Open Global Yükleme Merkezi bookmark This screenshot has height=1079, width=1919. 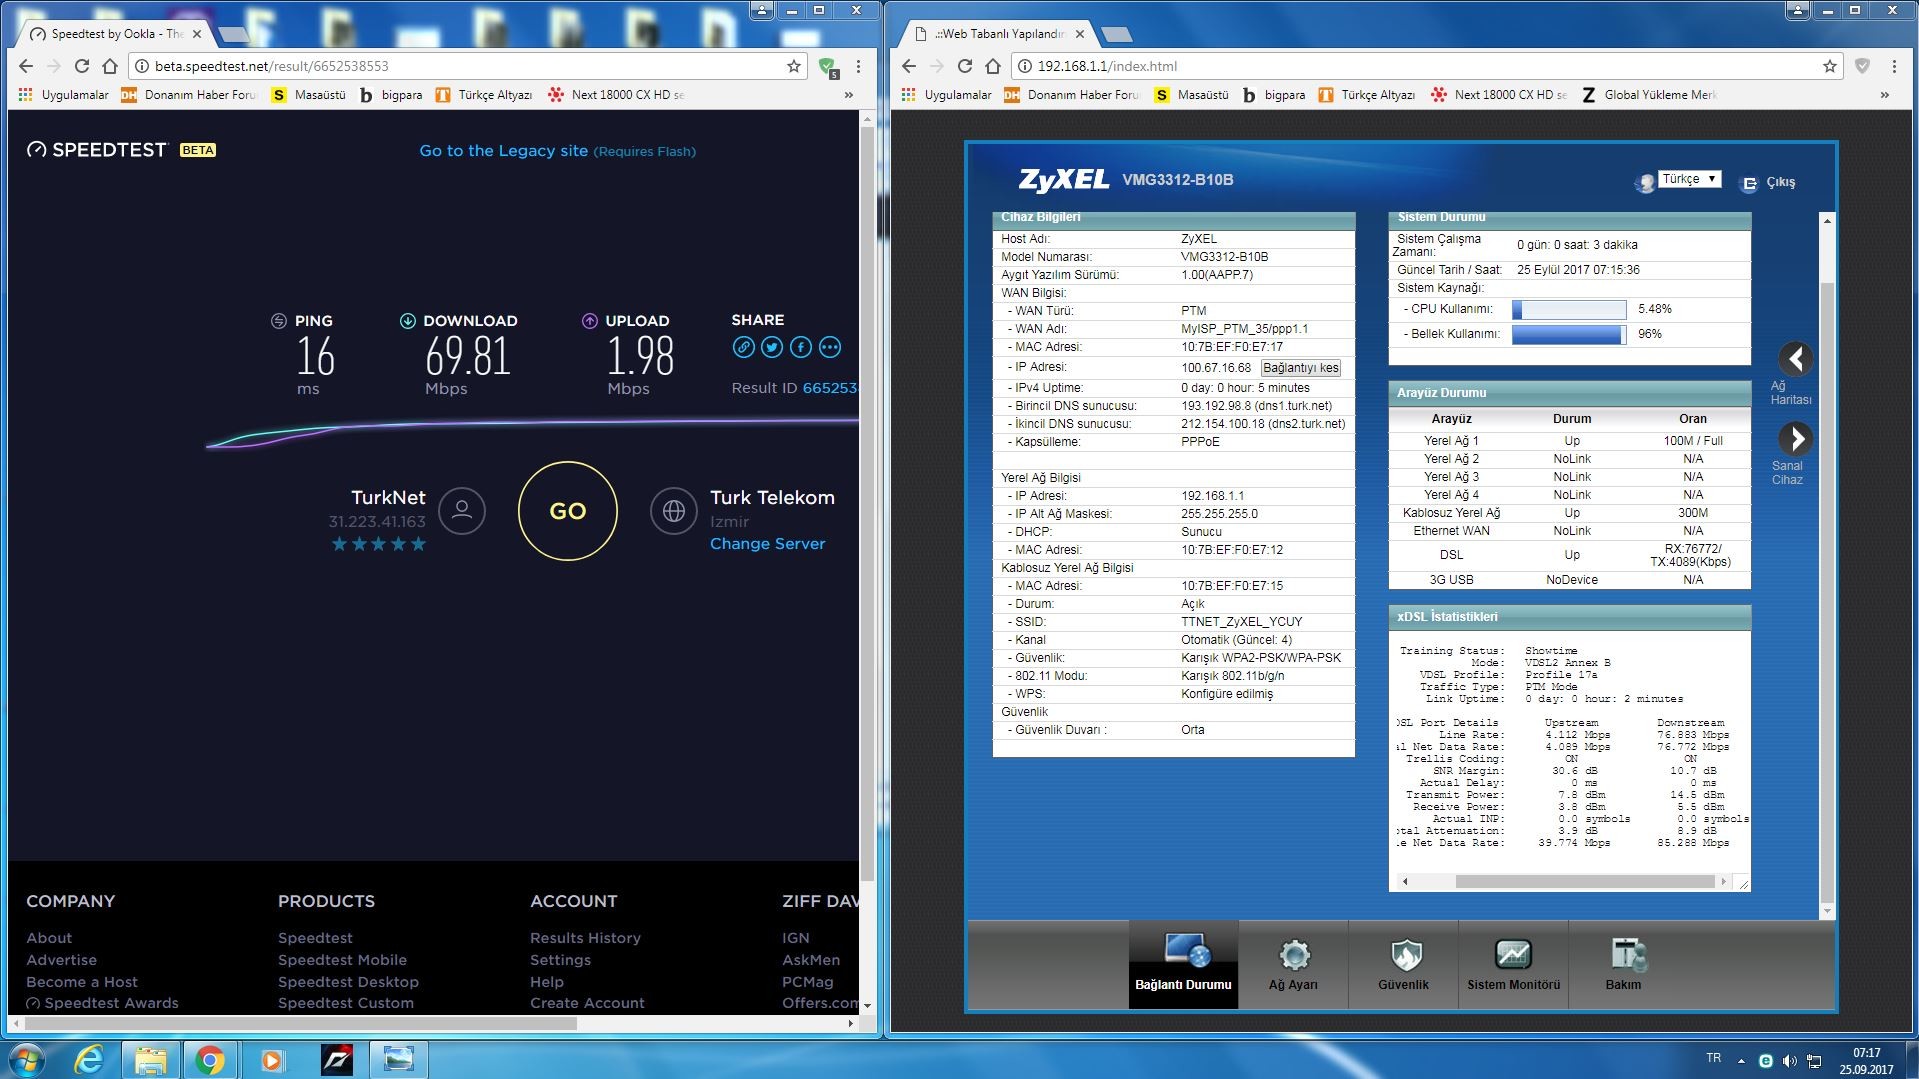[1649, 95]
